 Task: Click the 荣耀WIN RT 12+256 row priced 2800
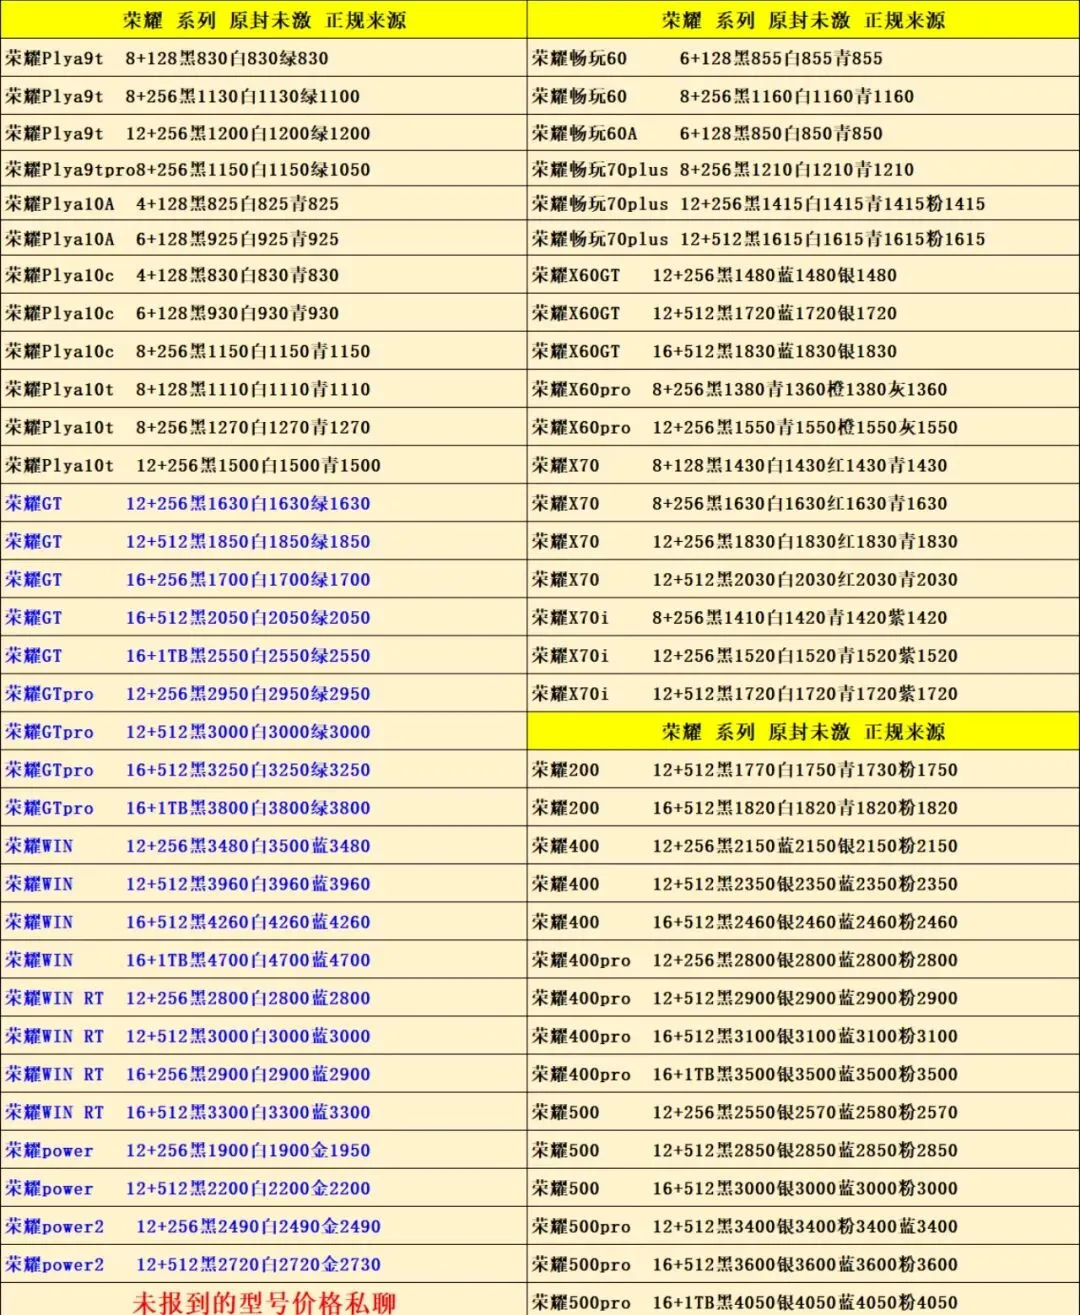pyautogui.click(x=264, y=997)
